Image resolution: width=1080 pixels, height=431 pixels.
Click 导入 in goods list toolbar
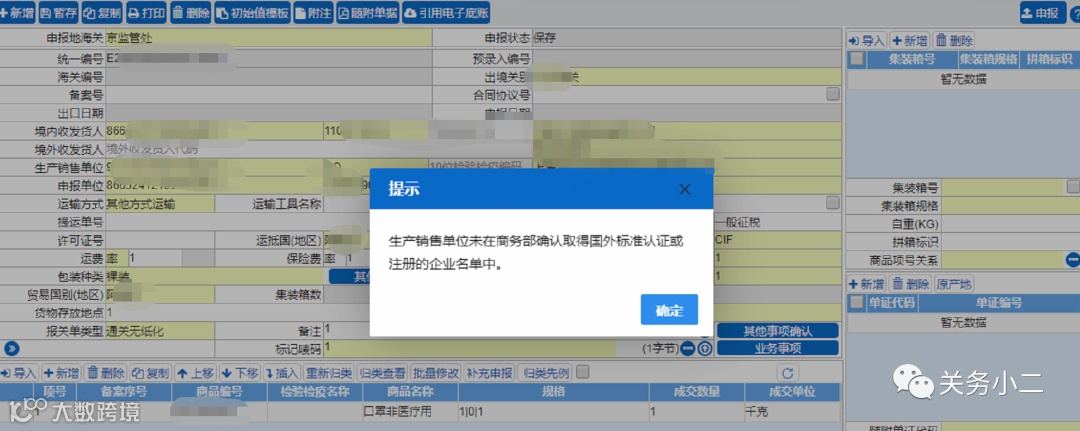pos(19,373)
